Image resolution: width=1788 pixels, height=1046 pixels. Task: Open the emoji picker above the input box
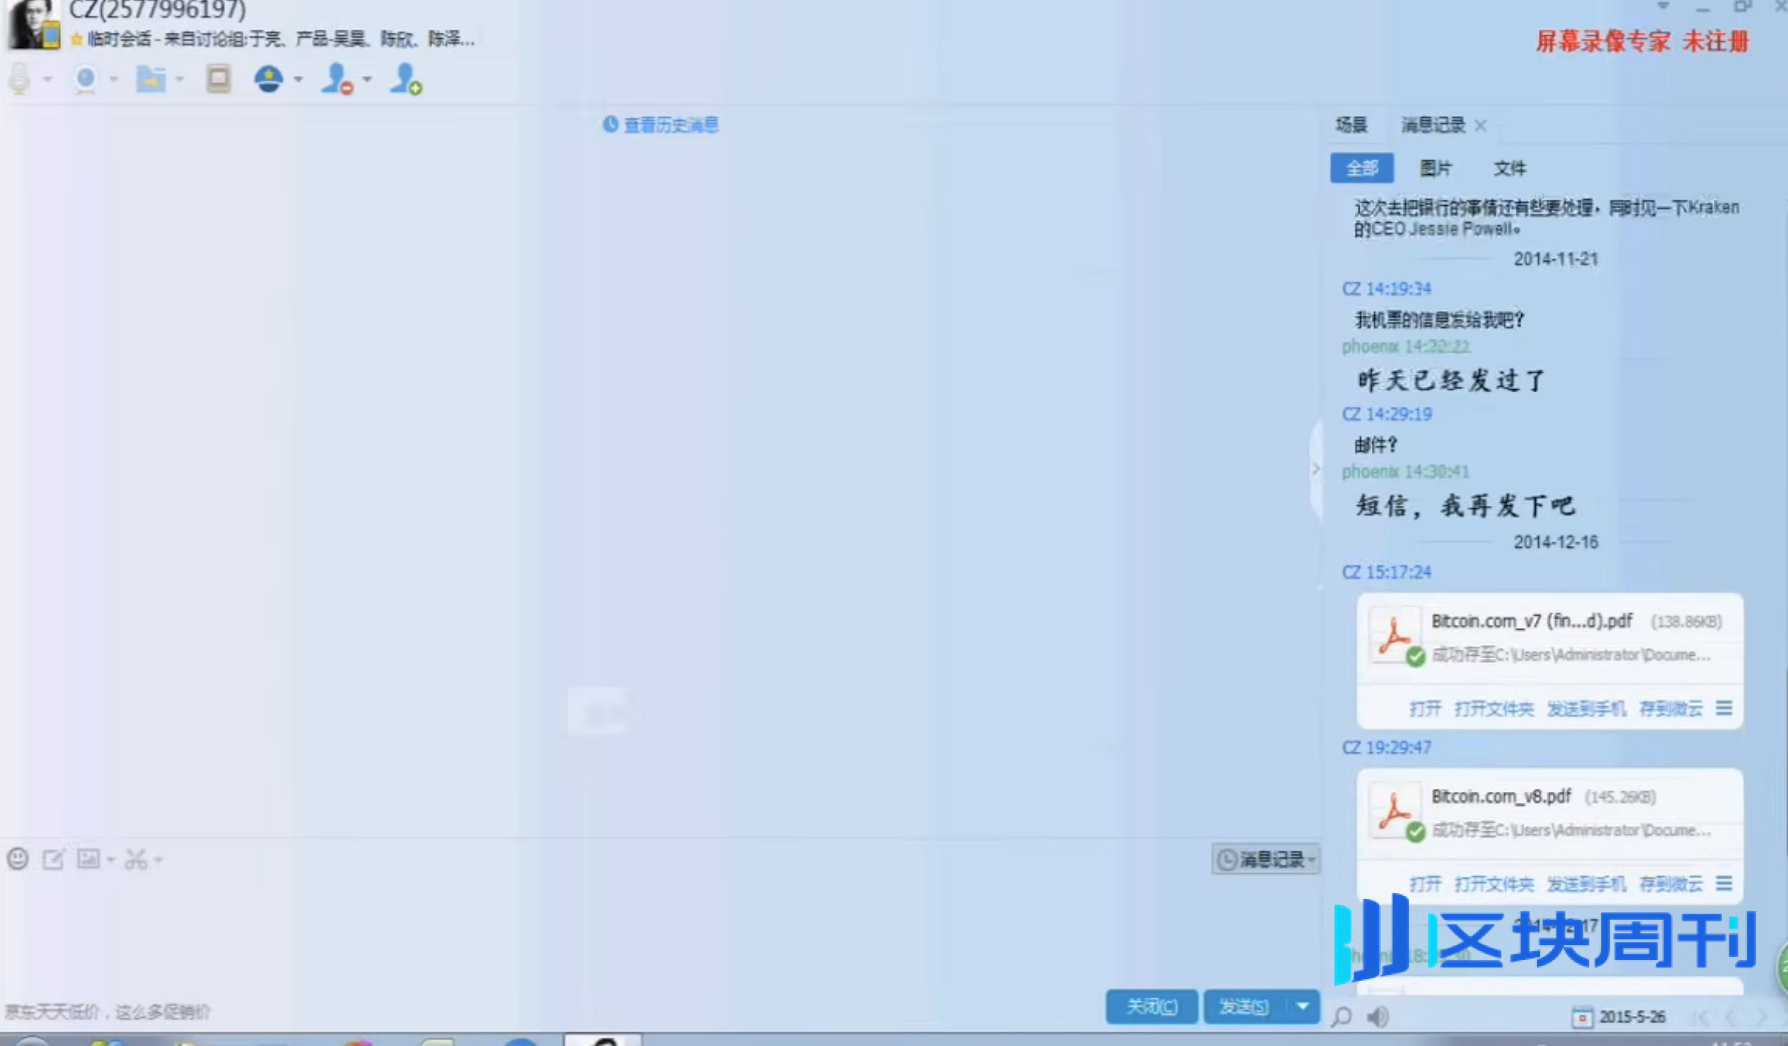coord(17,859)
